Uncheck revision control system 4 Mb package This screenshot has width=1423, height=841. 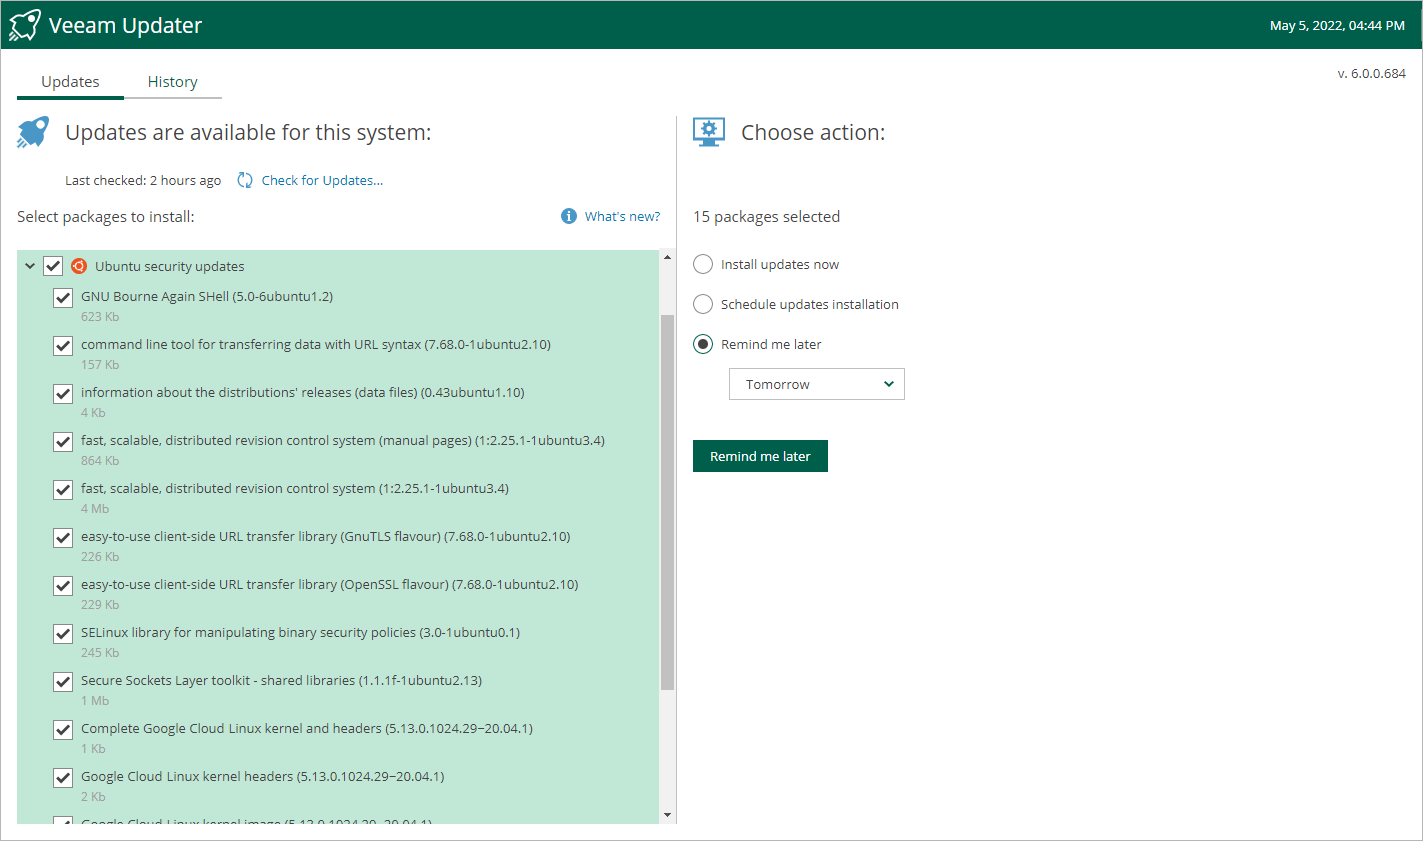click(x=63, y=489)
